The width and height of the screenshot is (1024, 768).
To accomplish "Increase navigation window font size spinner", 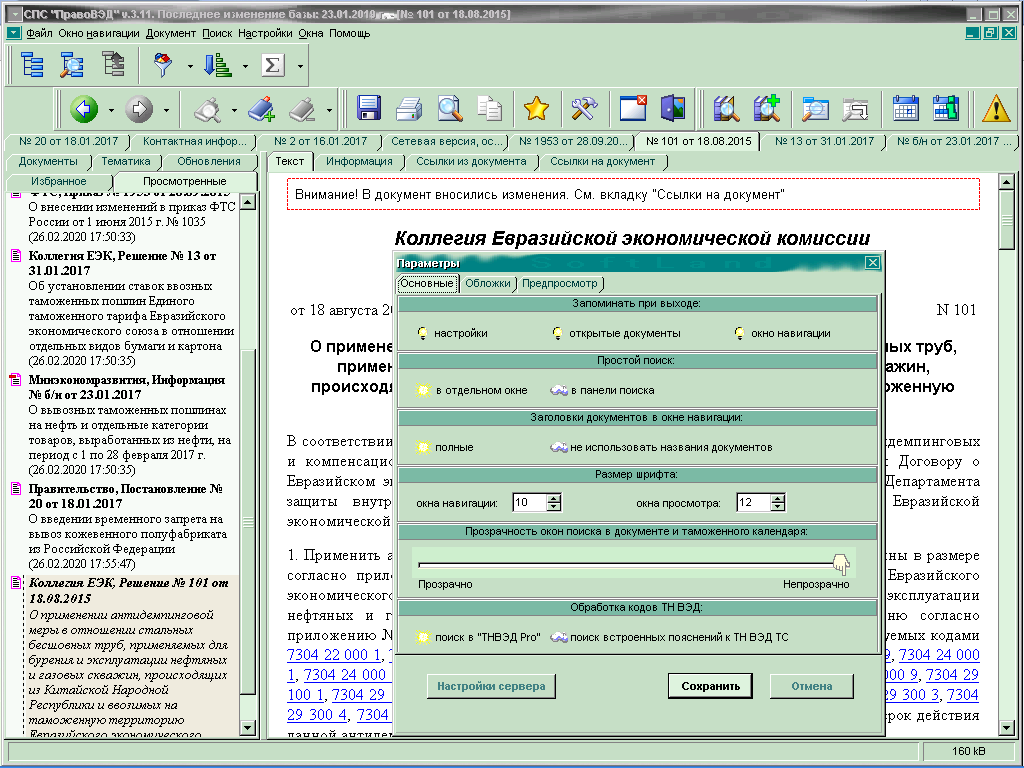I will (554, 498).
